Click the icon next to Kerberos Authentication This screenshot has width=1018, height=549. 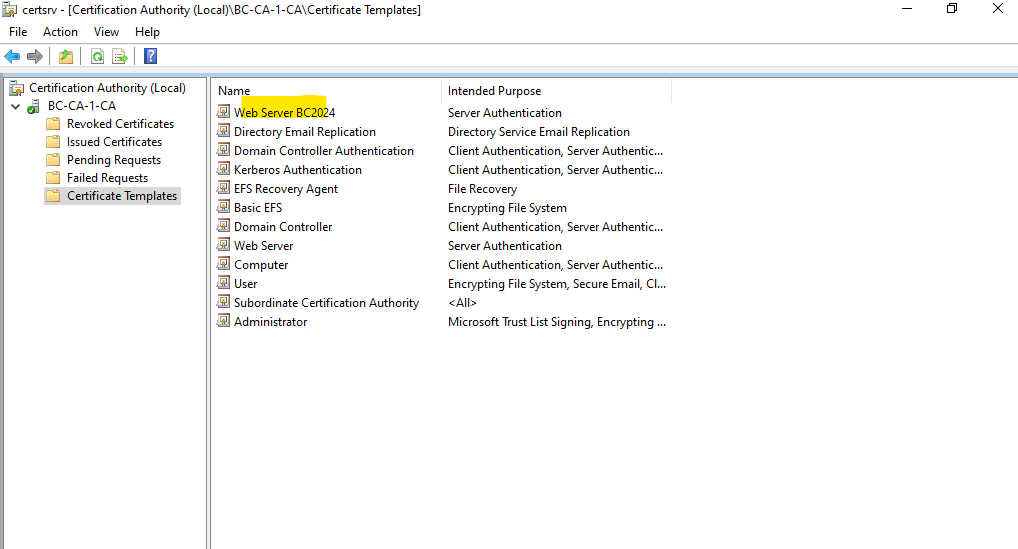(x=223, y=169)
